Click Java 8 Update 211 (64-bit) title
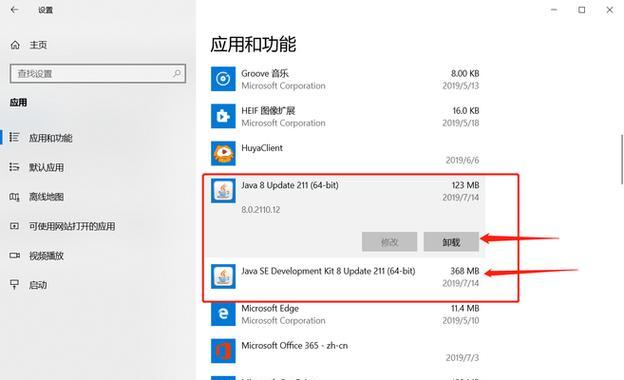Image resolution: width=624 pixels, height=380 pixels. click(x=290, y=185)
